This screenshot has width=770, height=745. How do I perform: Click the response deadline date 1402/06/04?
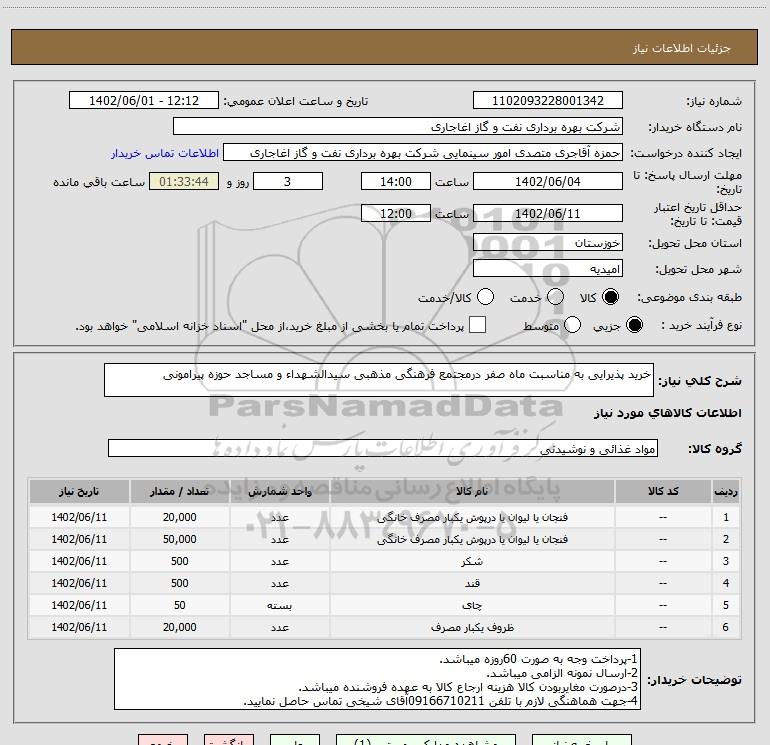pyautogui.click(x=548, y=181)
